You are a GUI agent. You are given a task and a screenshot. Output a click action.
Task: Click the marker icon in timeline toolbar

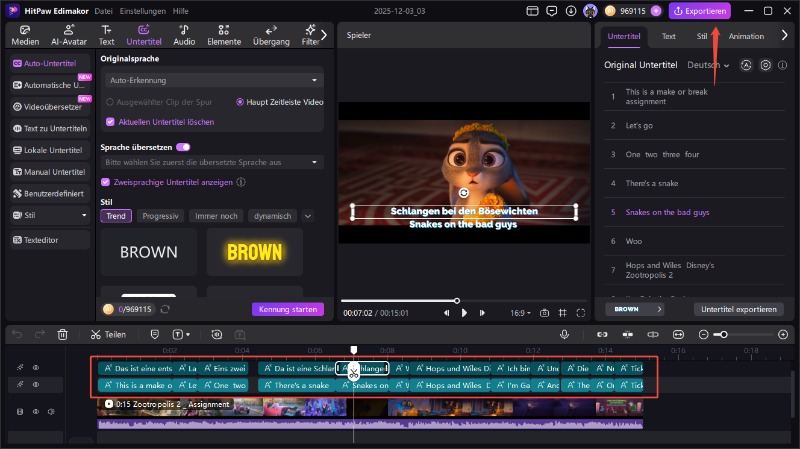(x=155, y=335)
